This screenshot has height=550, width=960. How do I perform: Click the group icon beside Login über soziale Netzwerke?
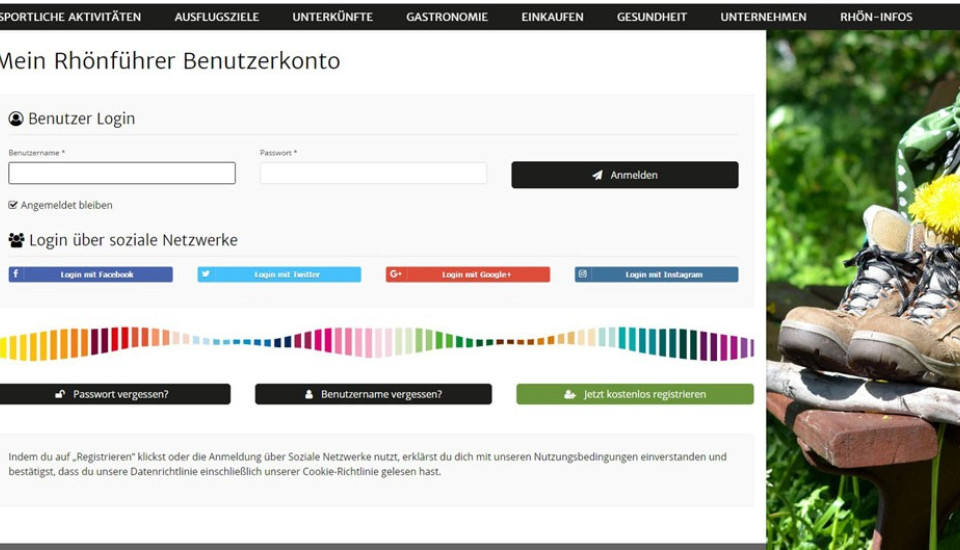click(x=17, y=240)
